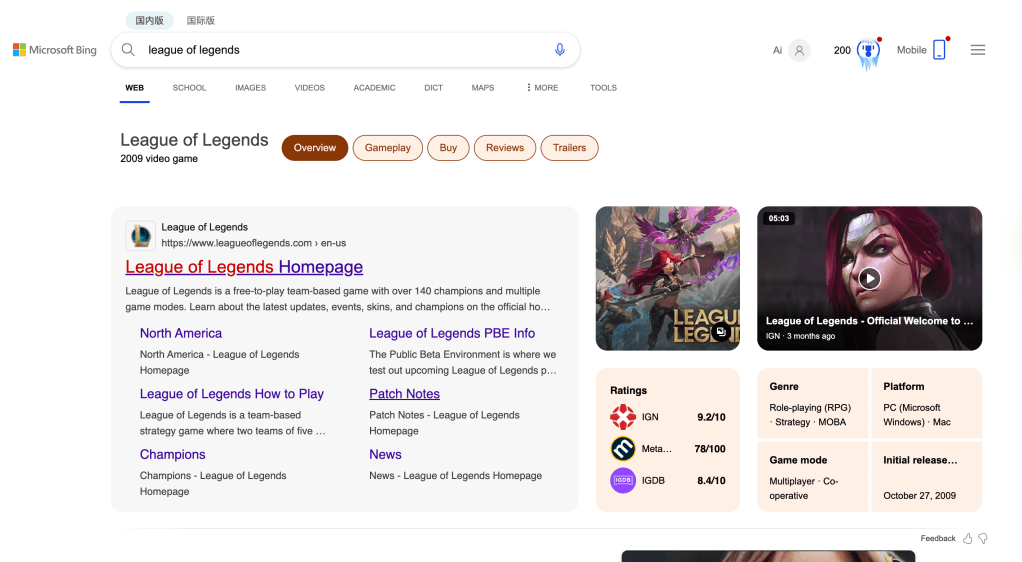
Task: Expand the MORE search categories dropdown
Action: [x=542, y=88]
